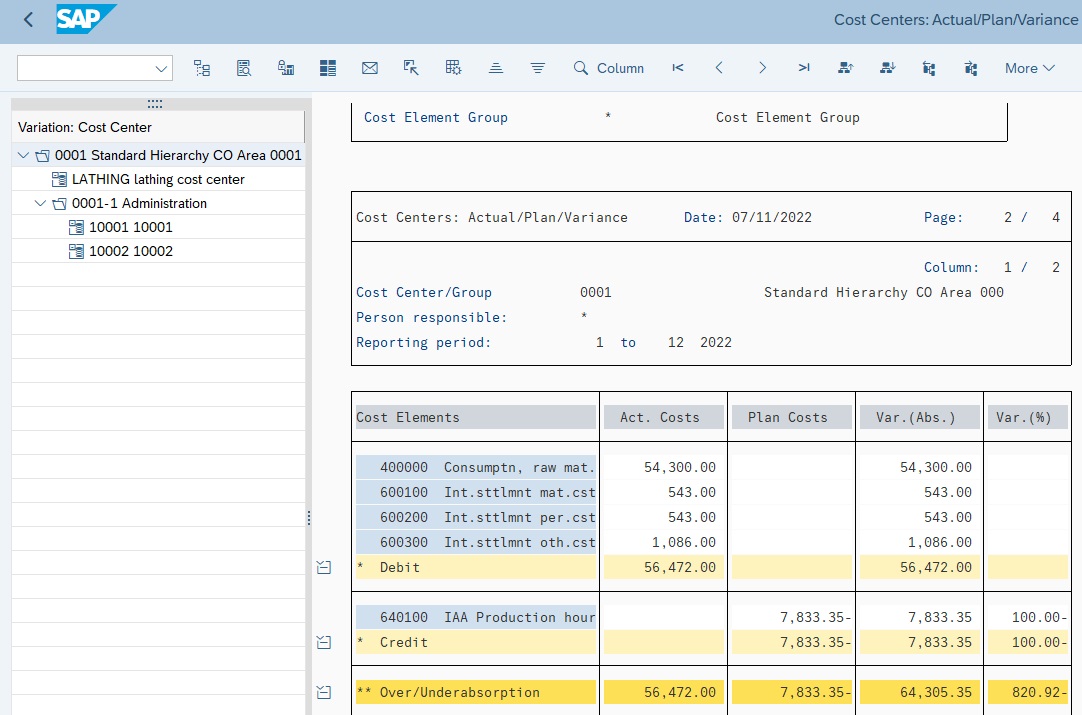Collapse the 0001-1 Administration branch

click(40, 203)
